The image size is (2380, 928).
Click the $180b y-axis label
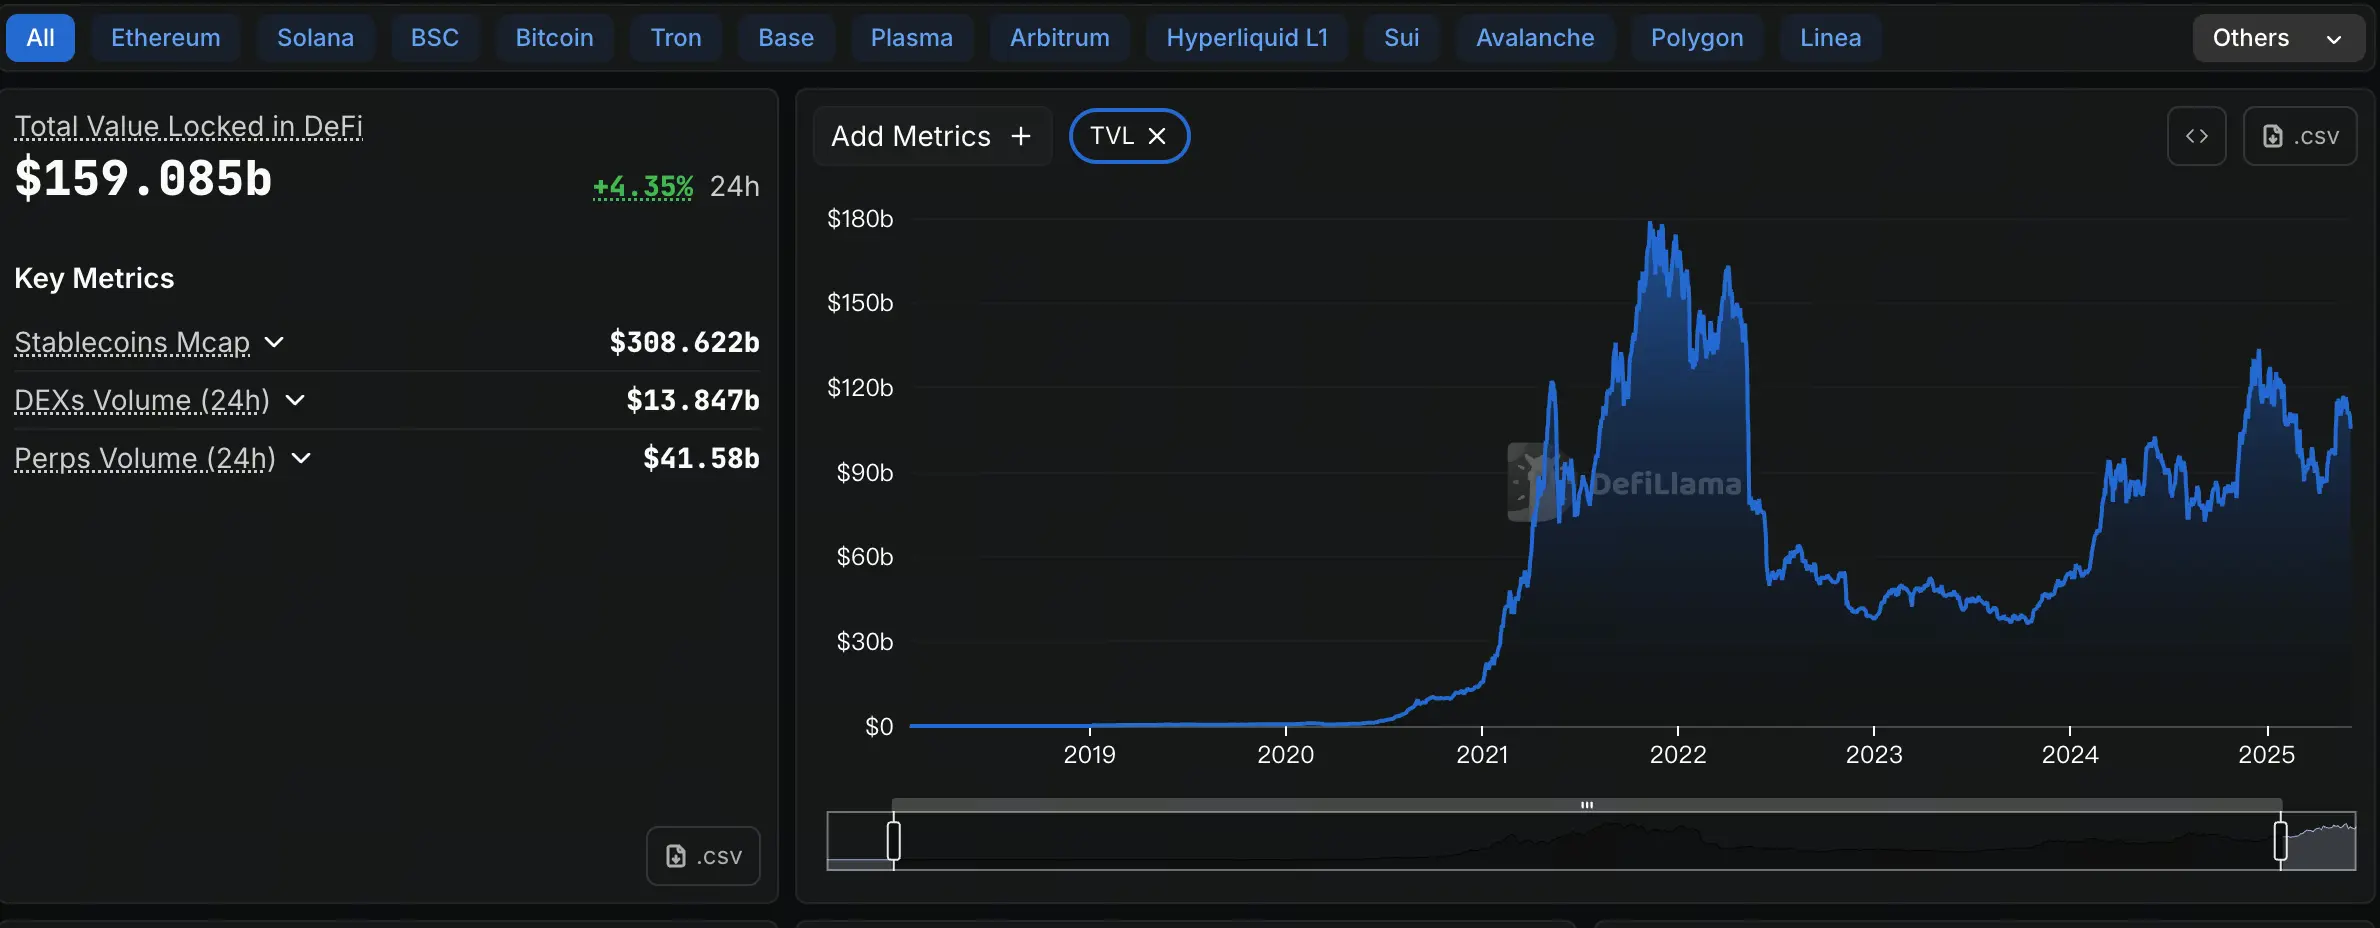860,218
